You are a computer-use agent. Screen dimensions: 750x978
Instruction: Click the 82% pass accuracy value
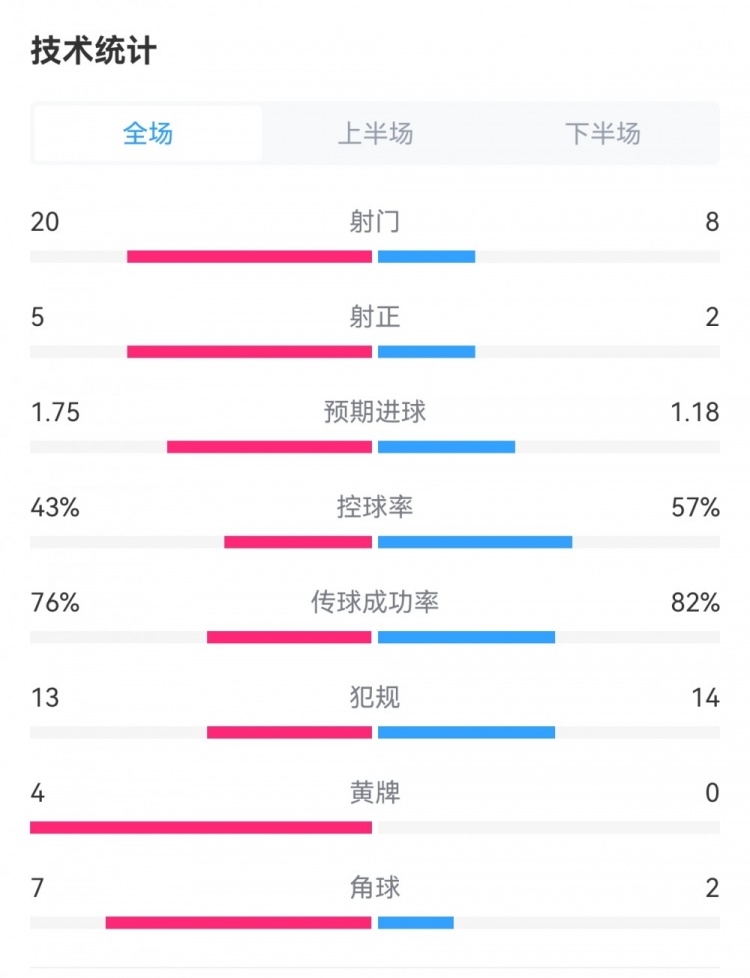[696, 602]
